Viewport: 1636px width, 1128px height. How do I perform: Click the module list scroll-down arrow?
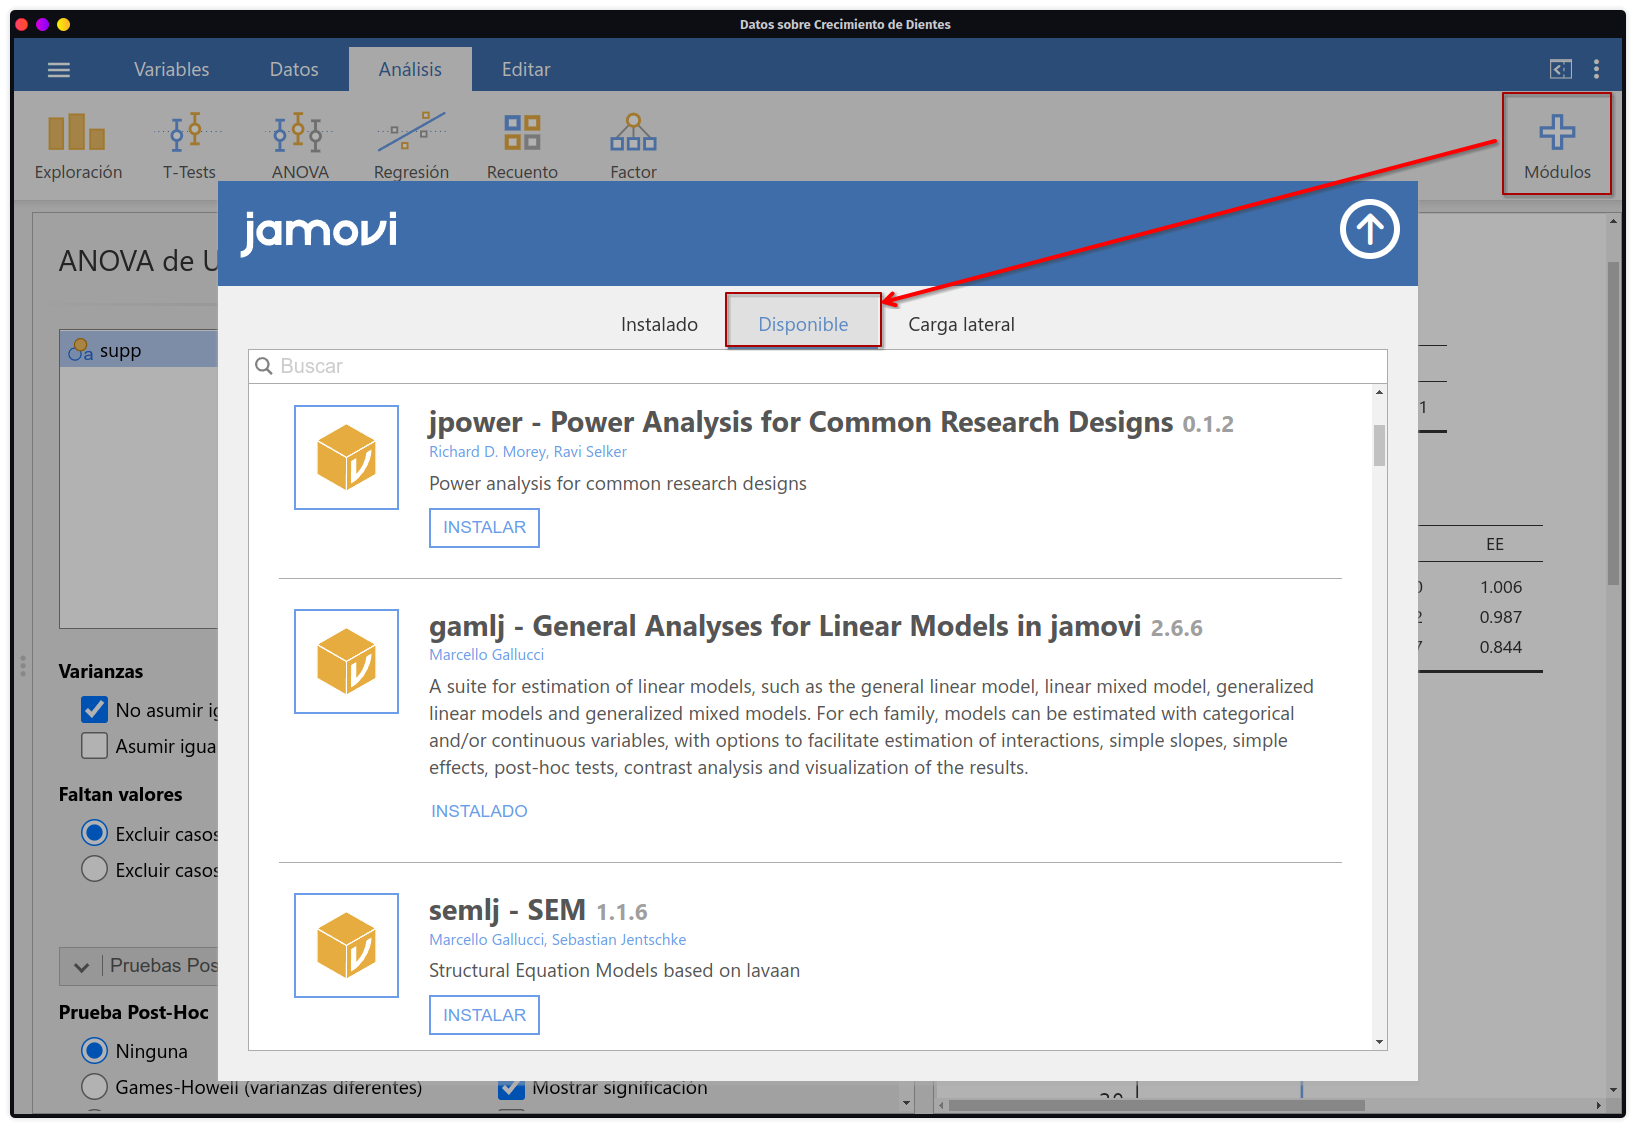click(1379, 1042)
